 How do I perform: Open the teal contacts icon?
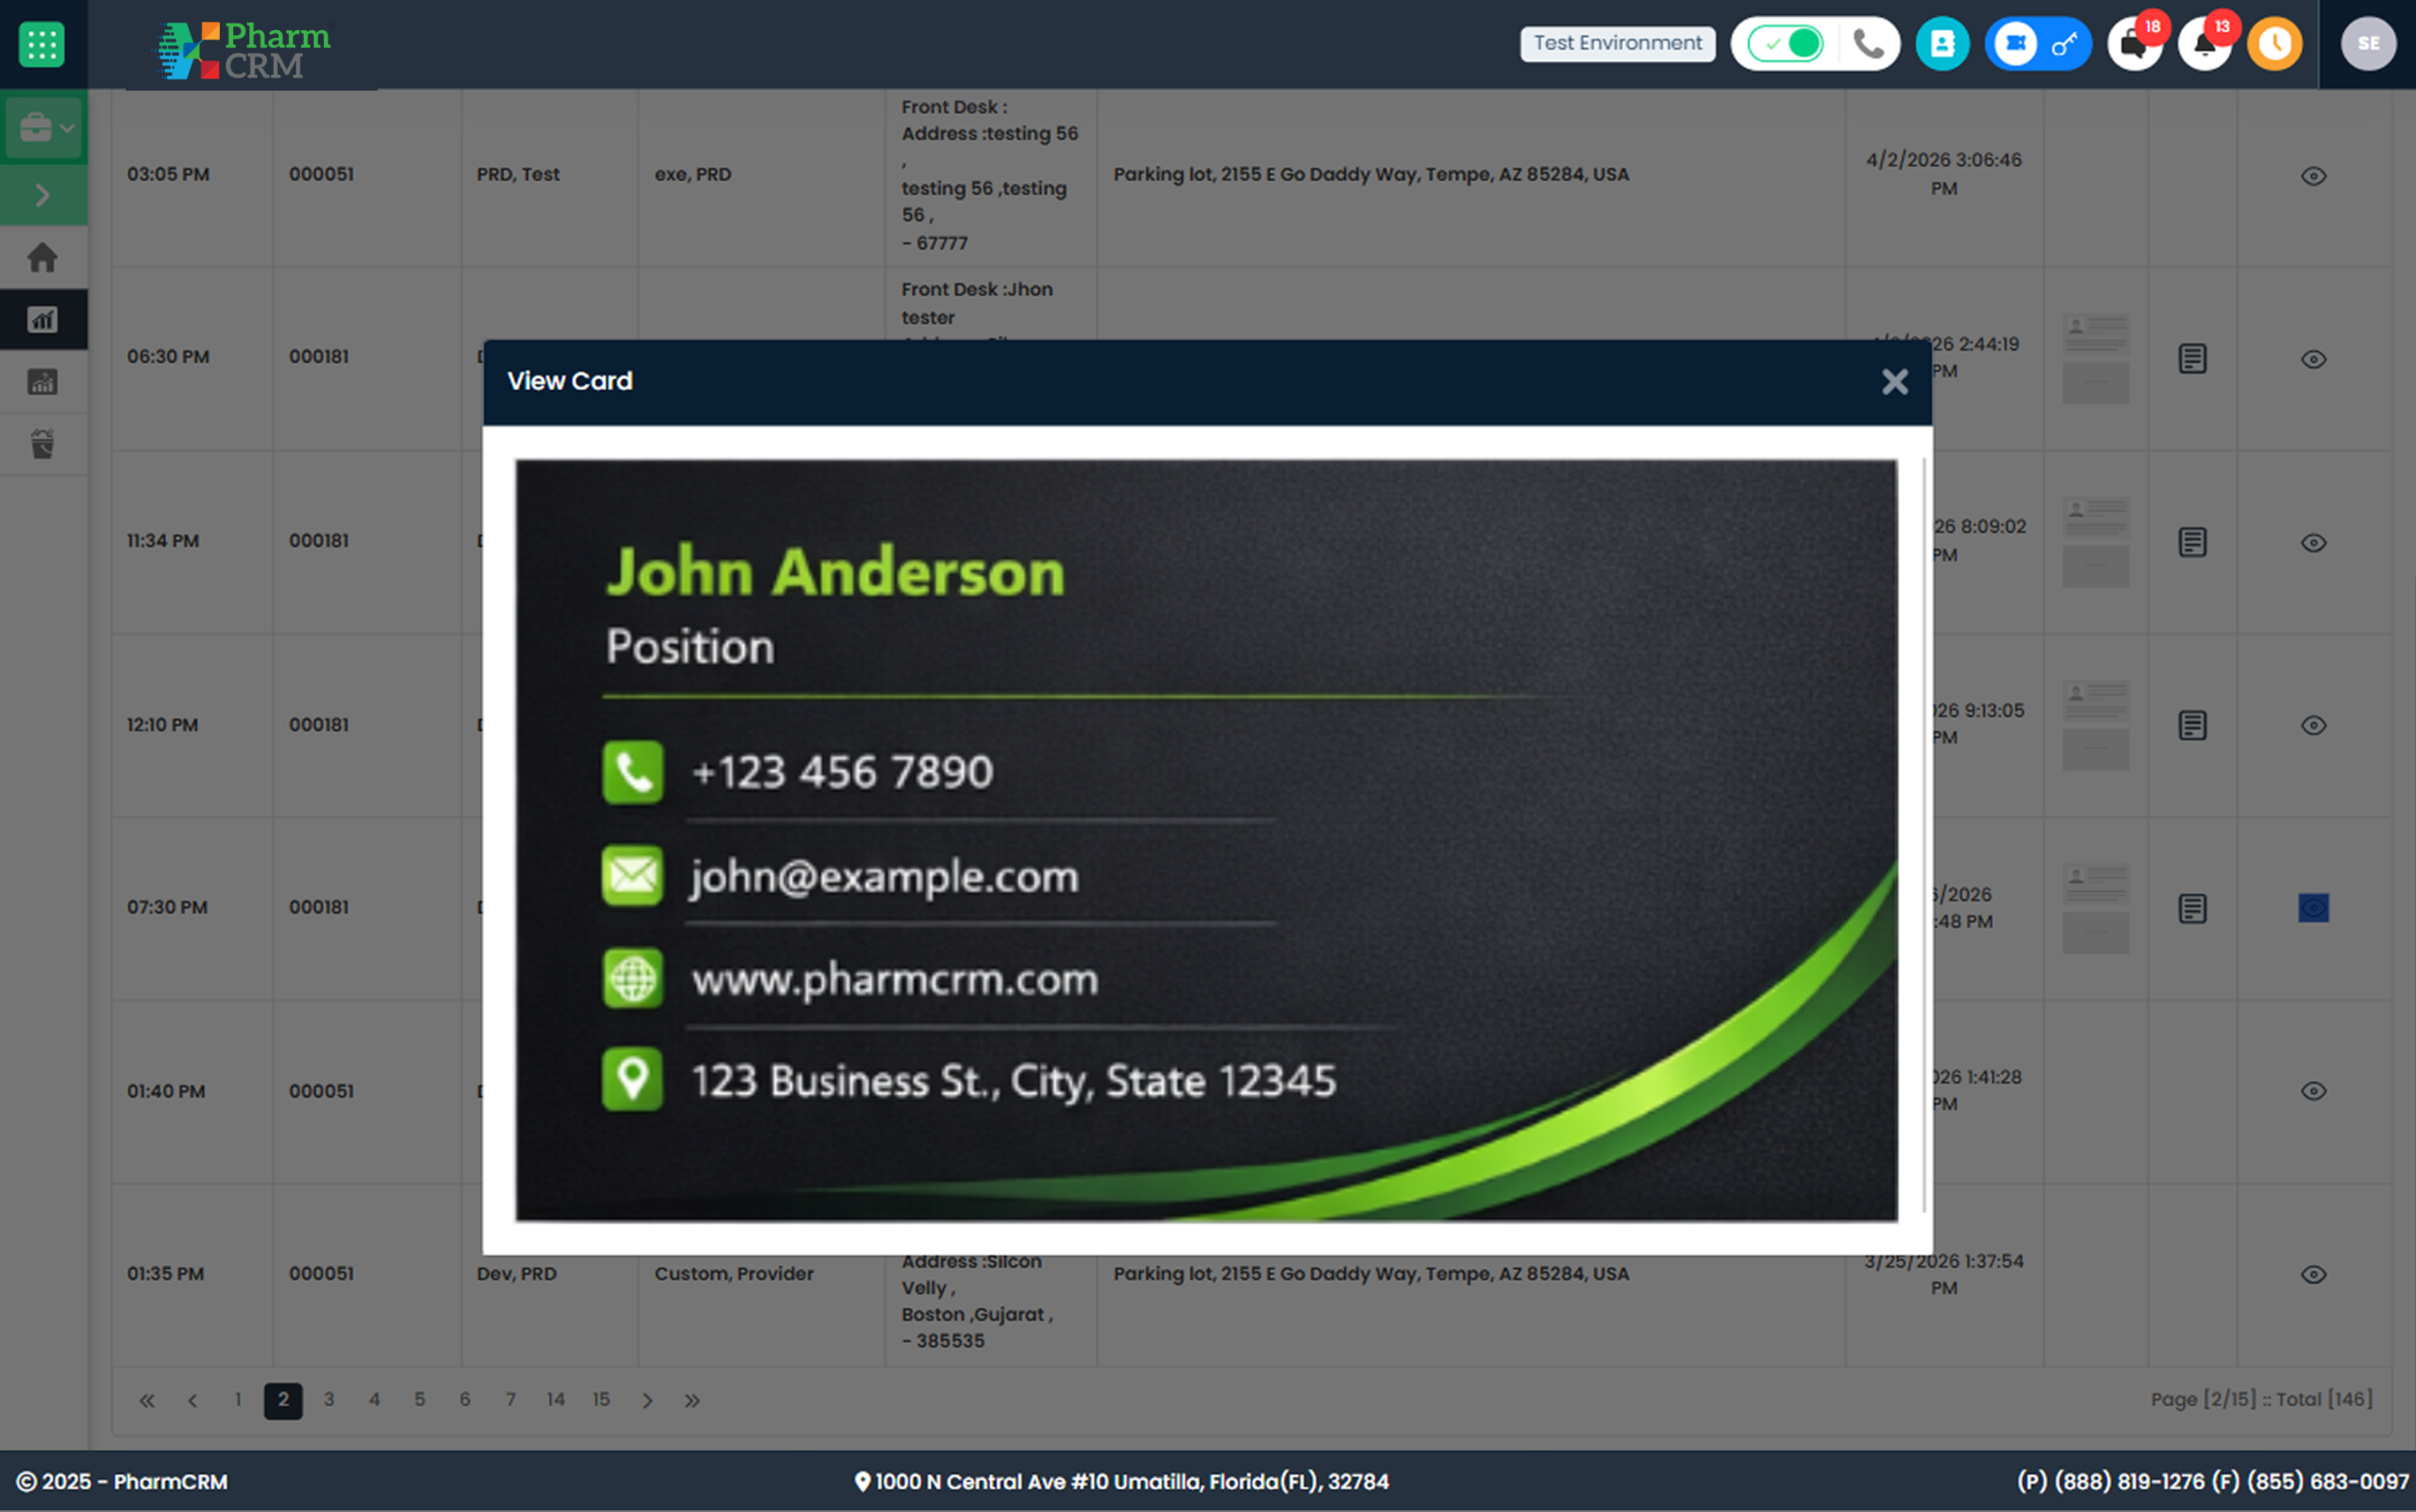(1942, 44)
